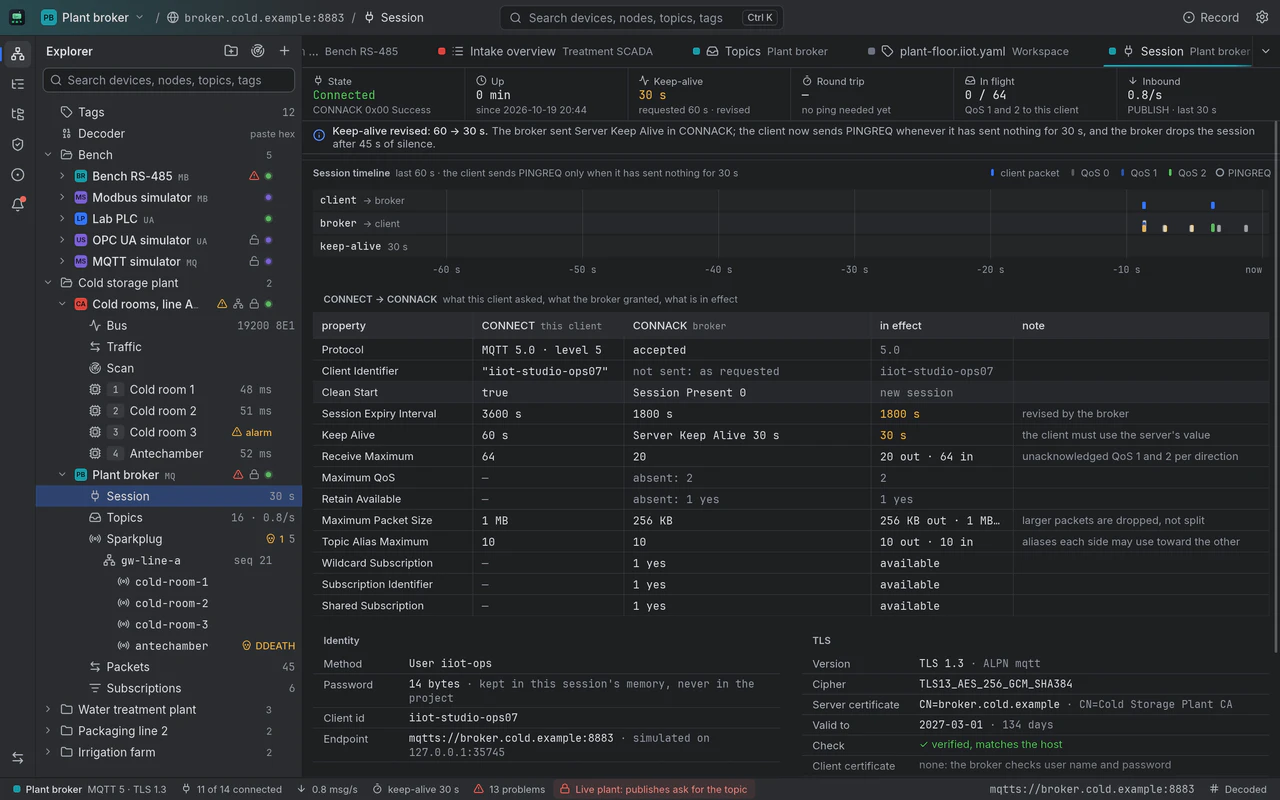Open the Plant broker connection dropdown

pos(92,17)
